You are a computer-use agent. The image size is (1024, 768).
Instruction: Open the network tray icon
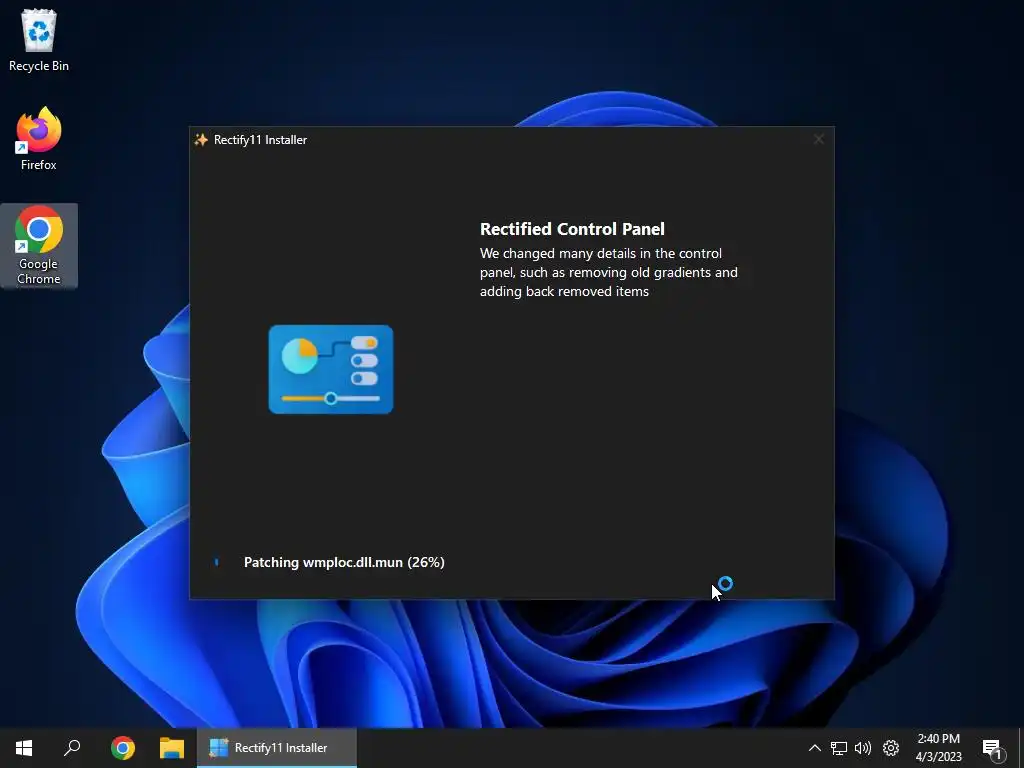click(839, 748)
